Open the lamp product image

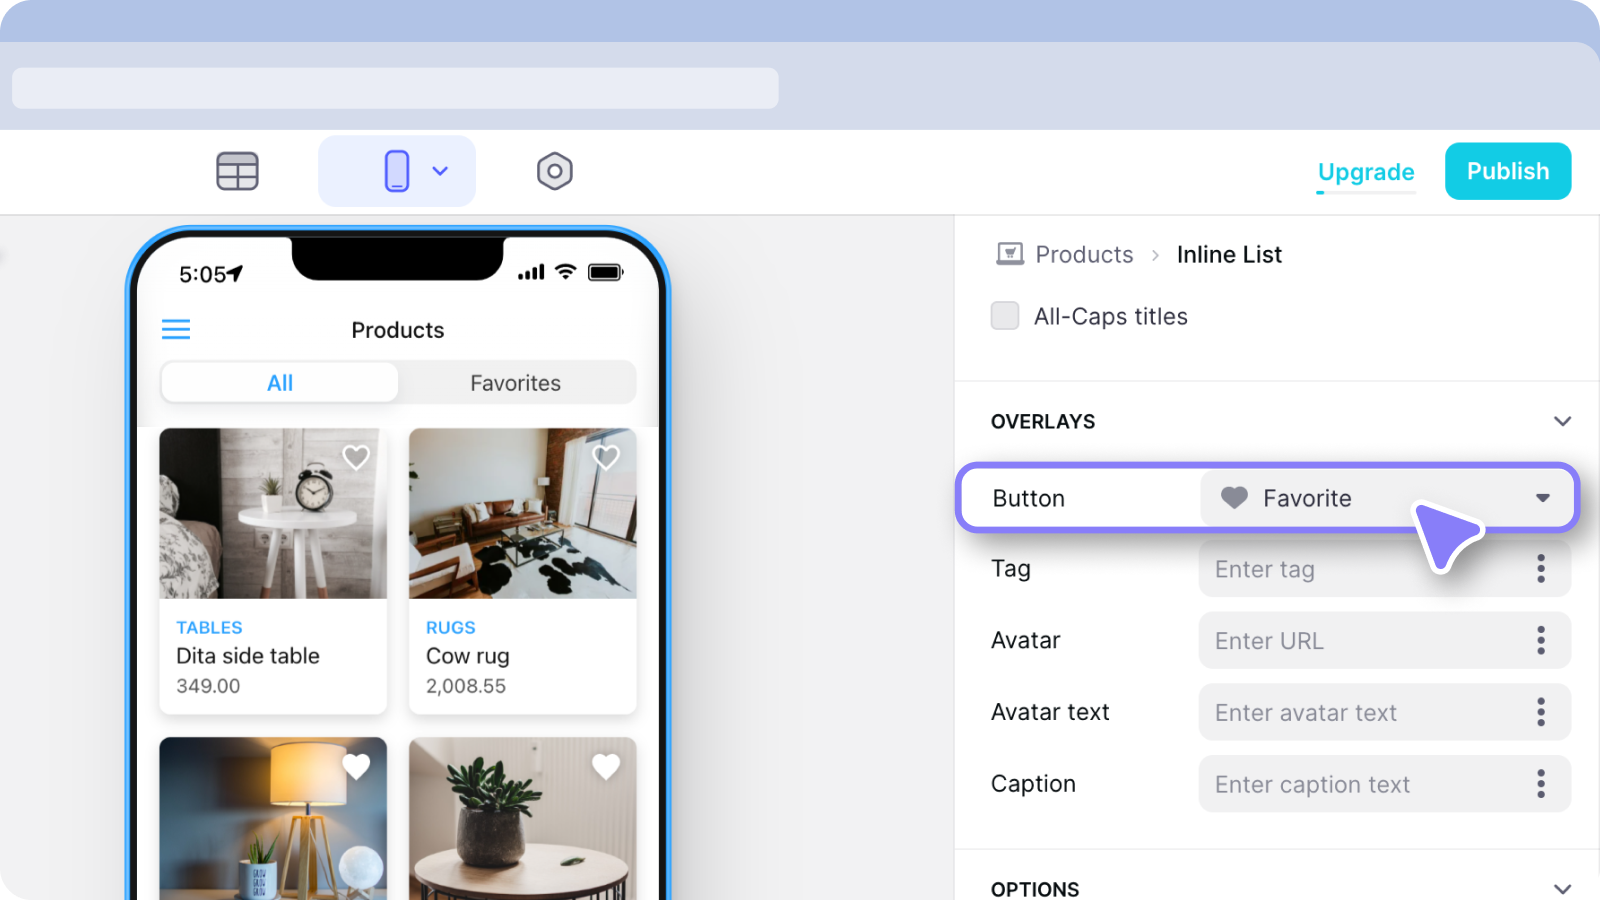(273, 818)
